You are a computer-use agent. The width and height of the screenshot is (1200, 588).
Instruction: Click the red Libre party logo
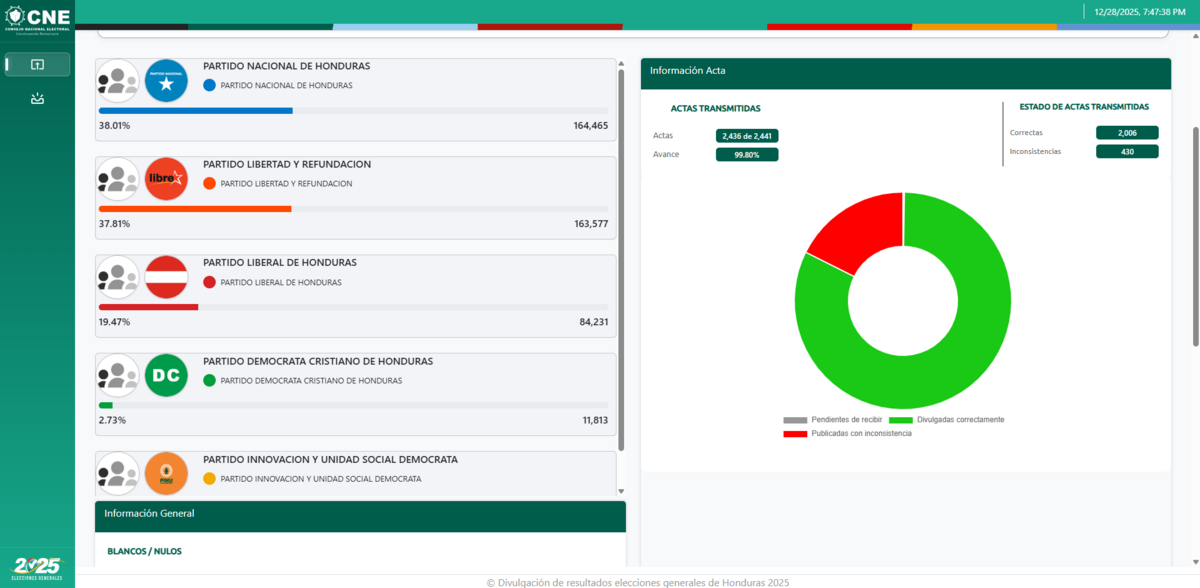coord(166,179)
